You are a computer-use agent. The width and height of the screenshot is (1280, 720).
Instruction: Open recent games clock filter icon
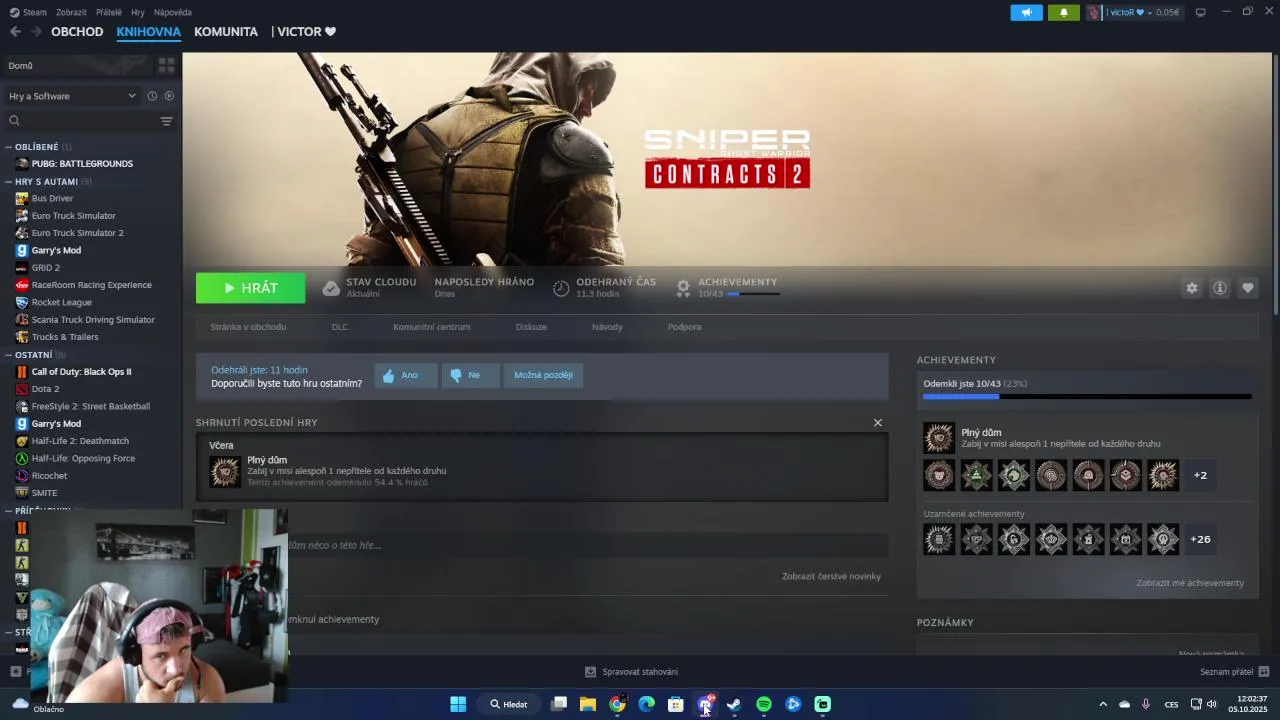[152, 96]
